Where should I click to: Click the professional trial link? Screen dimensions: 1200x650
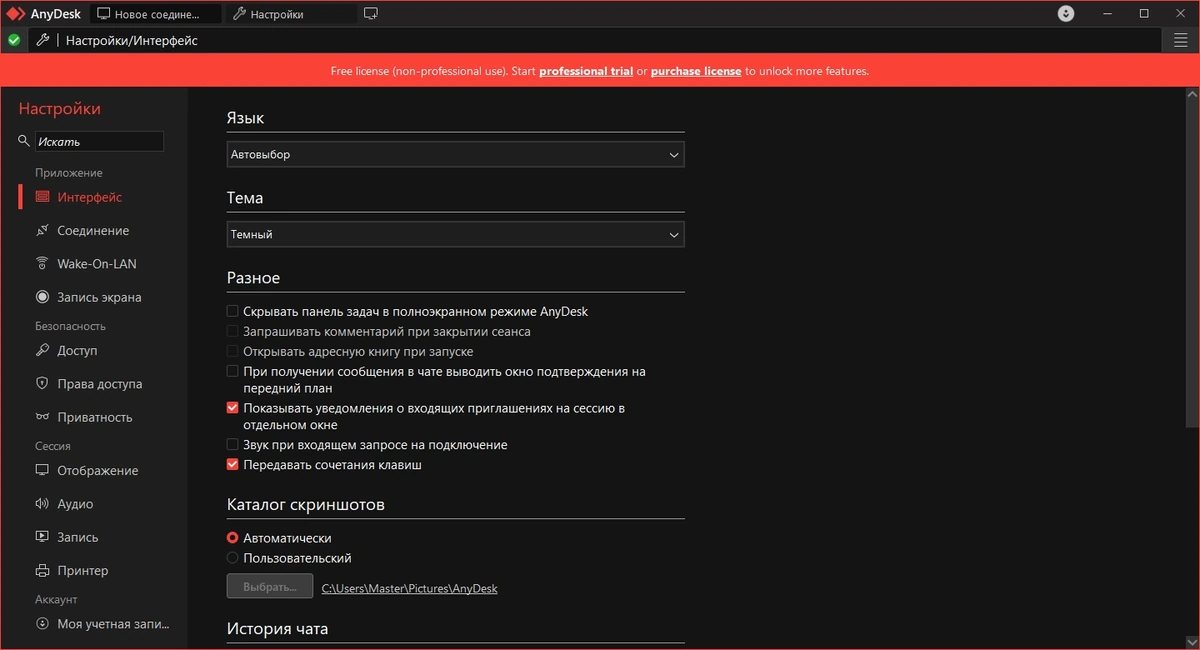tap(586, 71)
